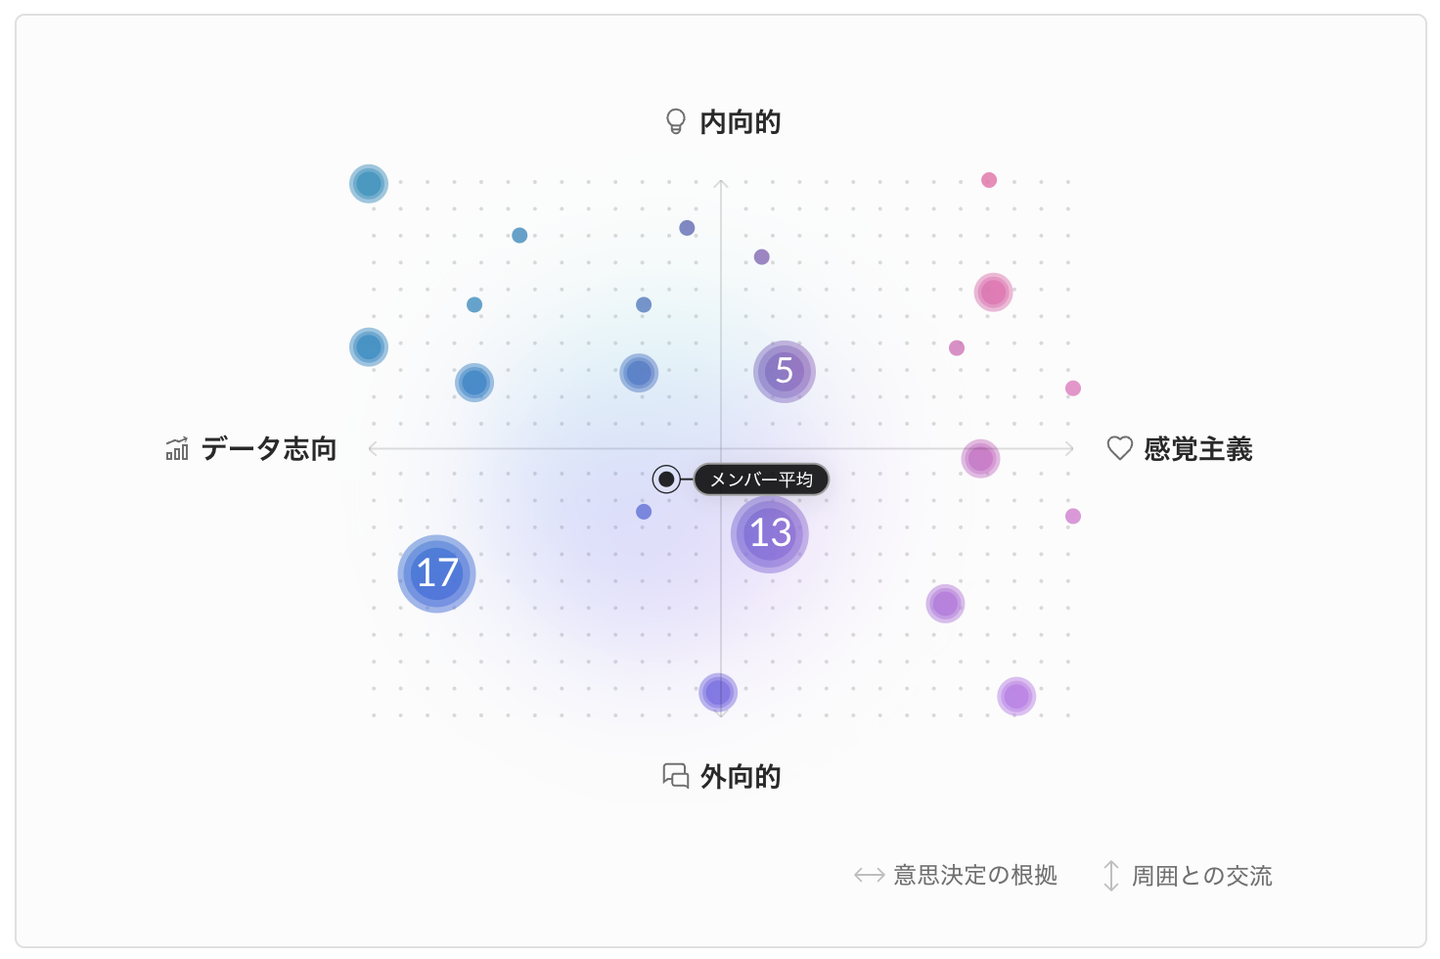Image resolution: width=1440 pixels, height=959 pixels.
Task: Select the teal bubble at the chart's top-left corner
Action: pos(369,184)
